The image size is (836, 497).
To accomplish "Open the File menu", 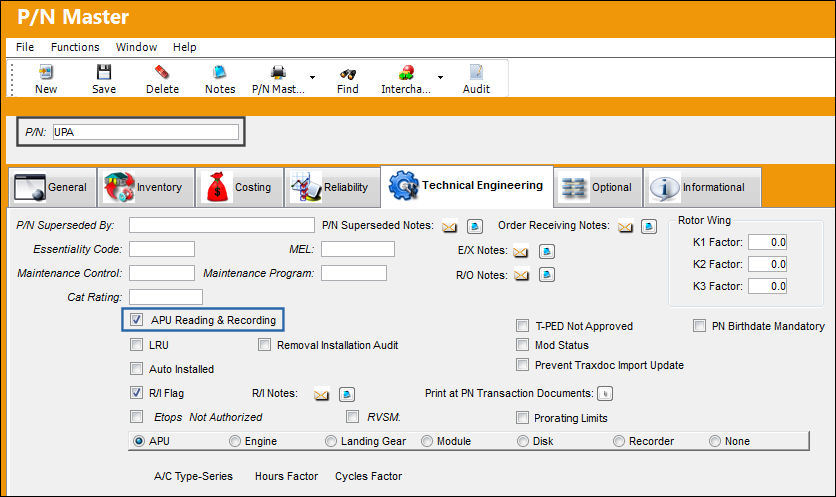I will (25, 47).
